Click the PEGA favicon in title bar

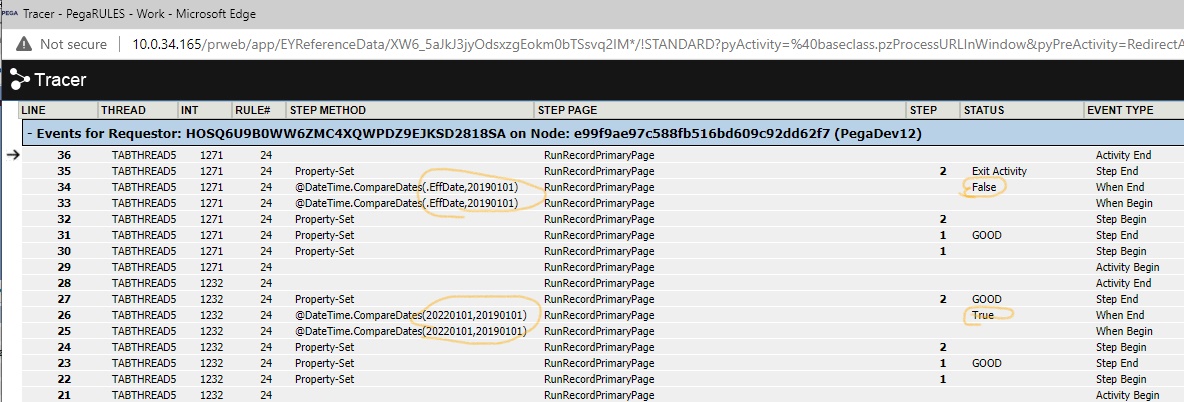coord(8,13)
